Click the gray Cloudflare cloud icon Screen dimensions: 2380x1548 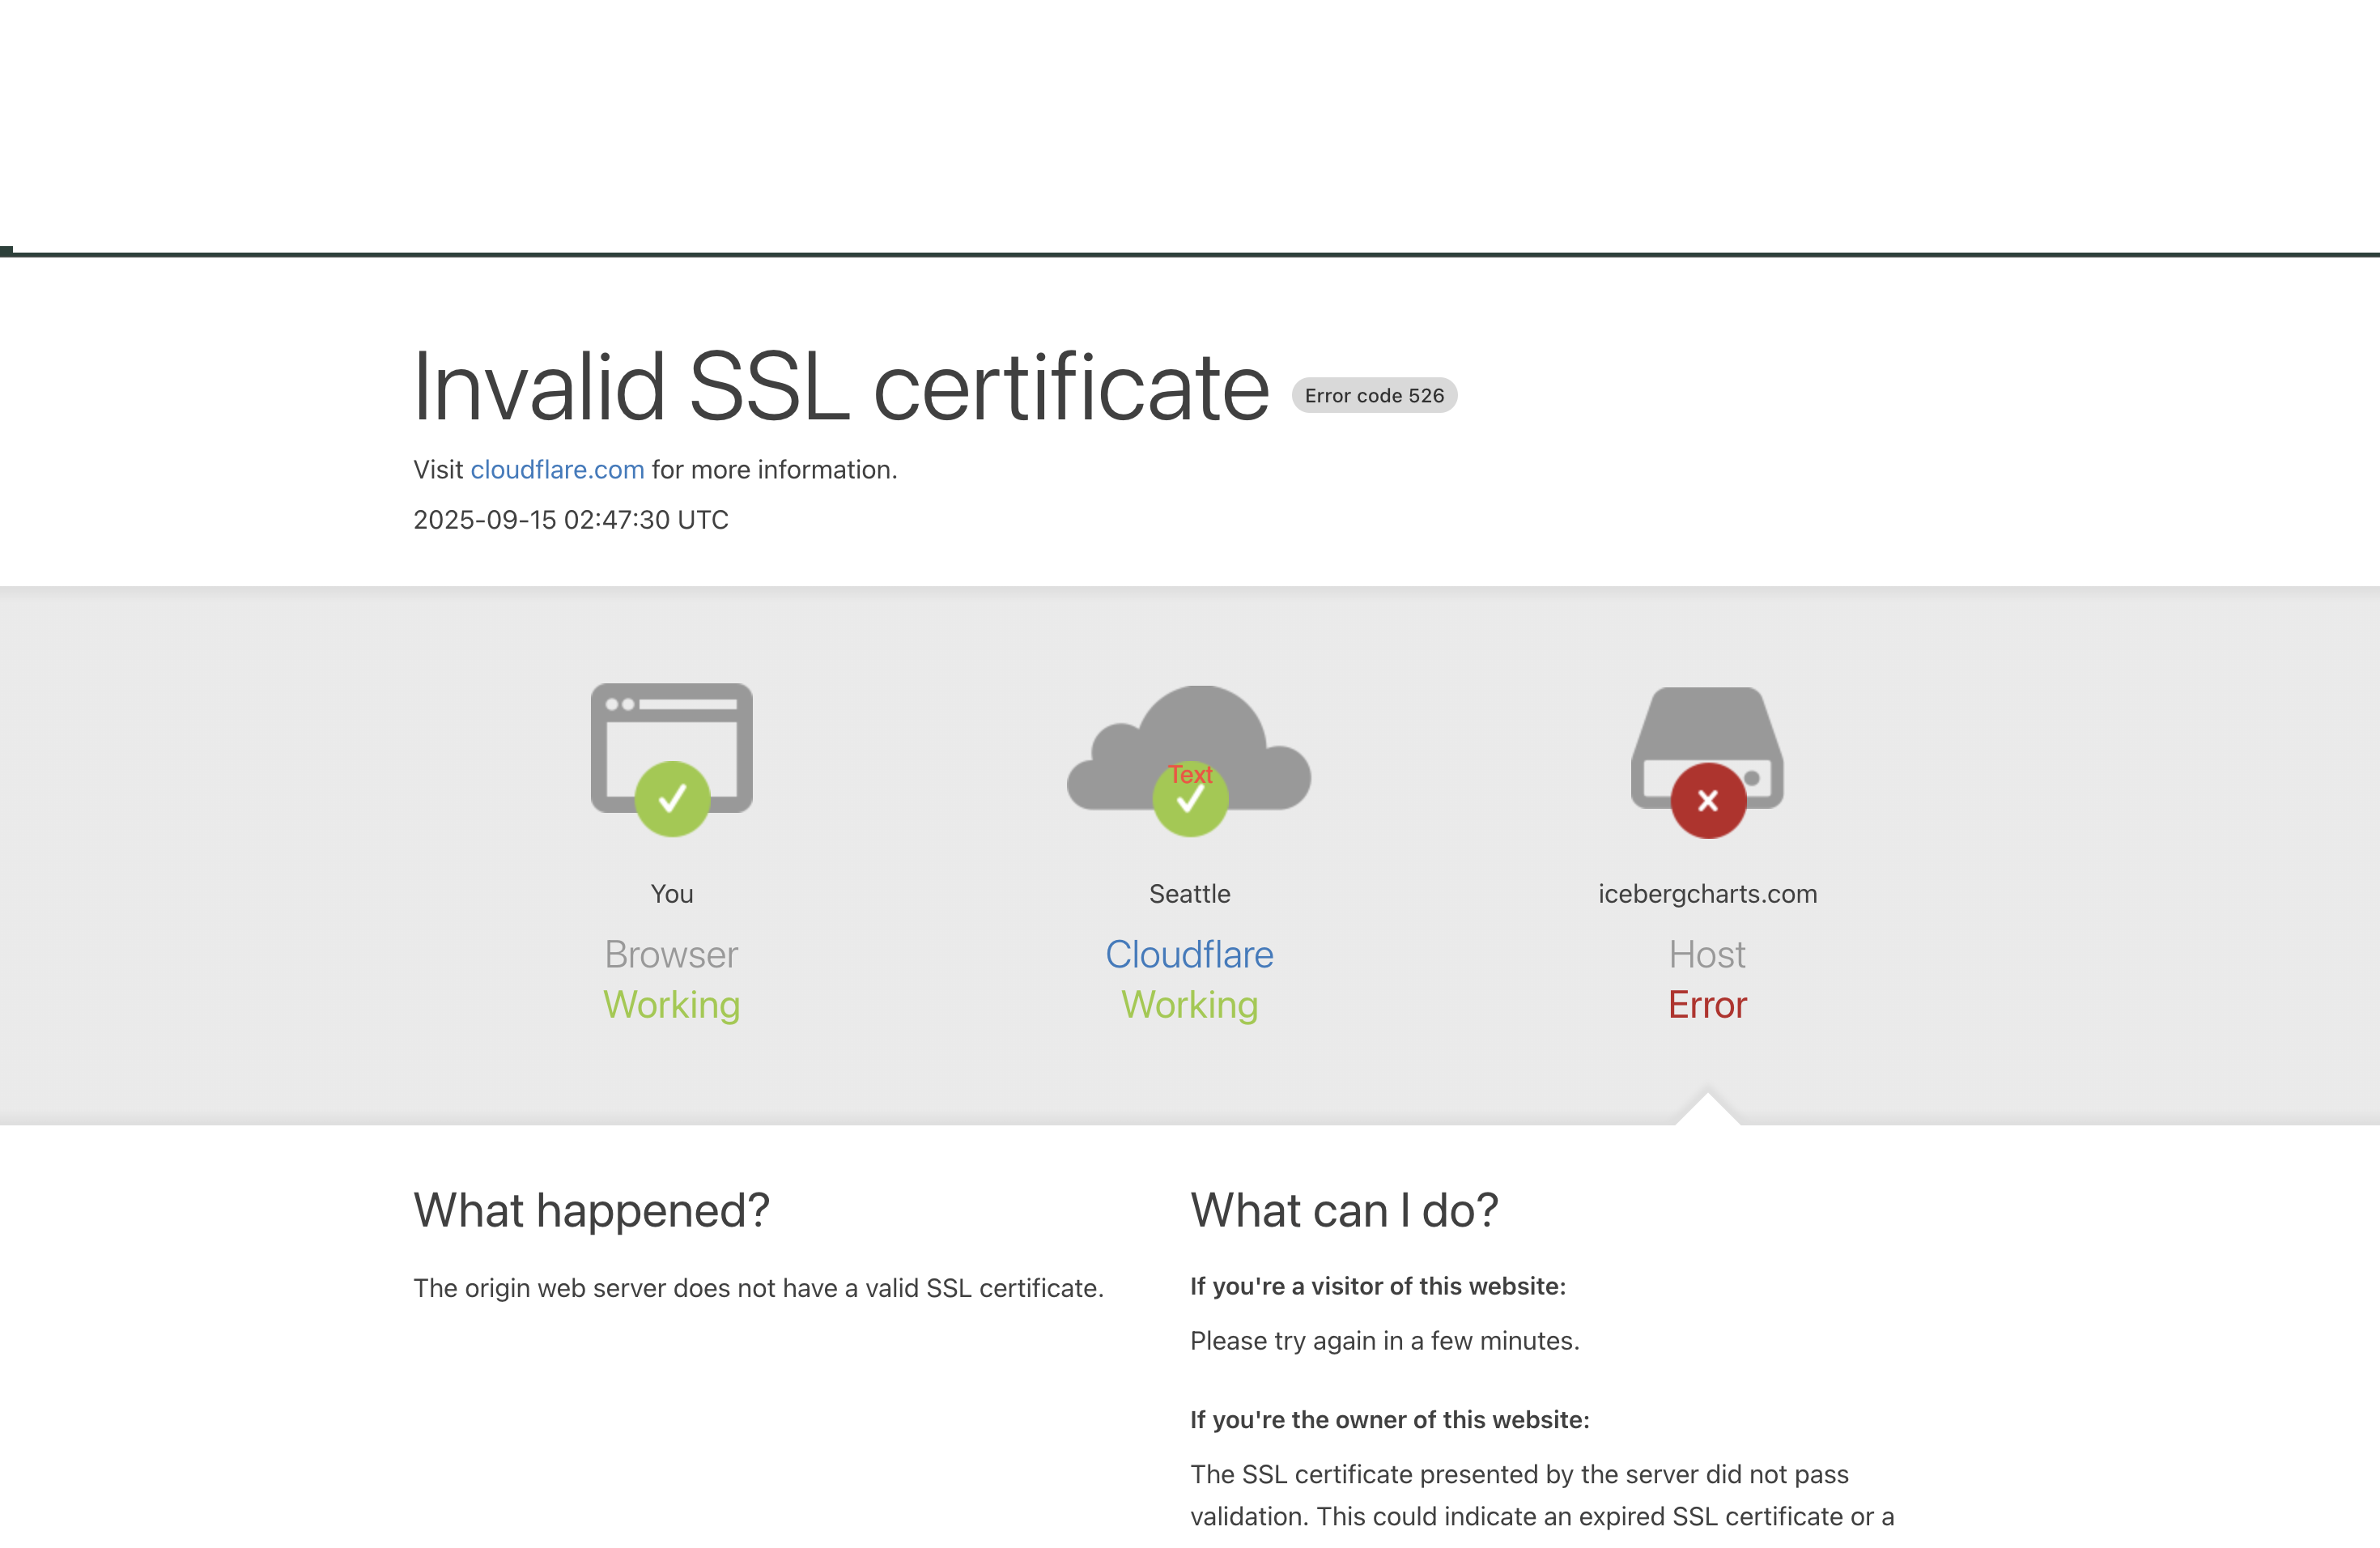pos(1200,730)
